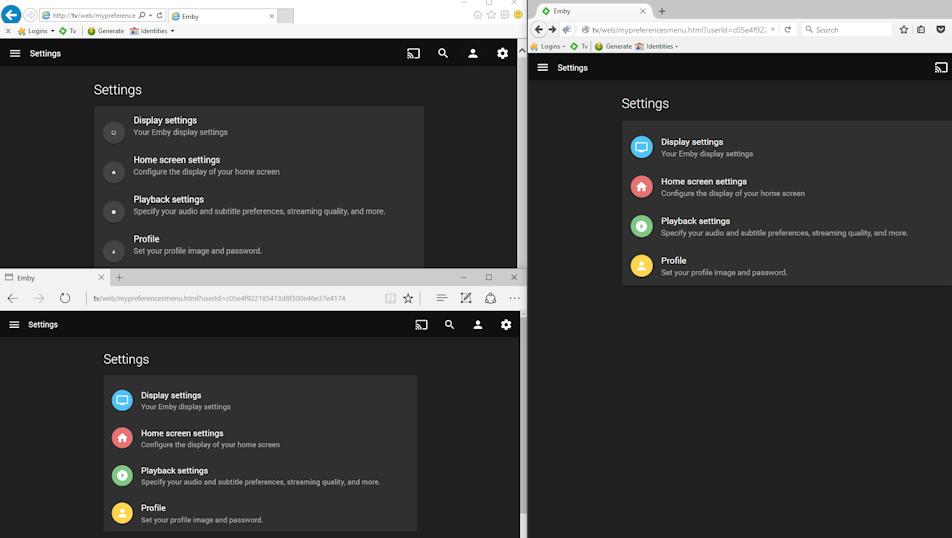Select Emby tab in Edge window
The width and height of the screenshot is (952, 538).
coord(55,278)
